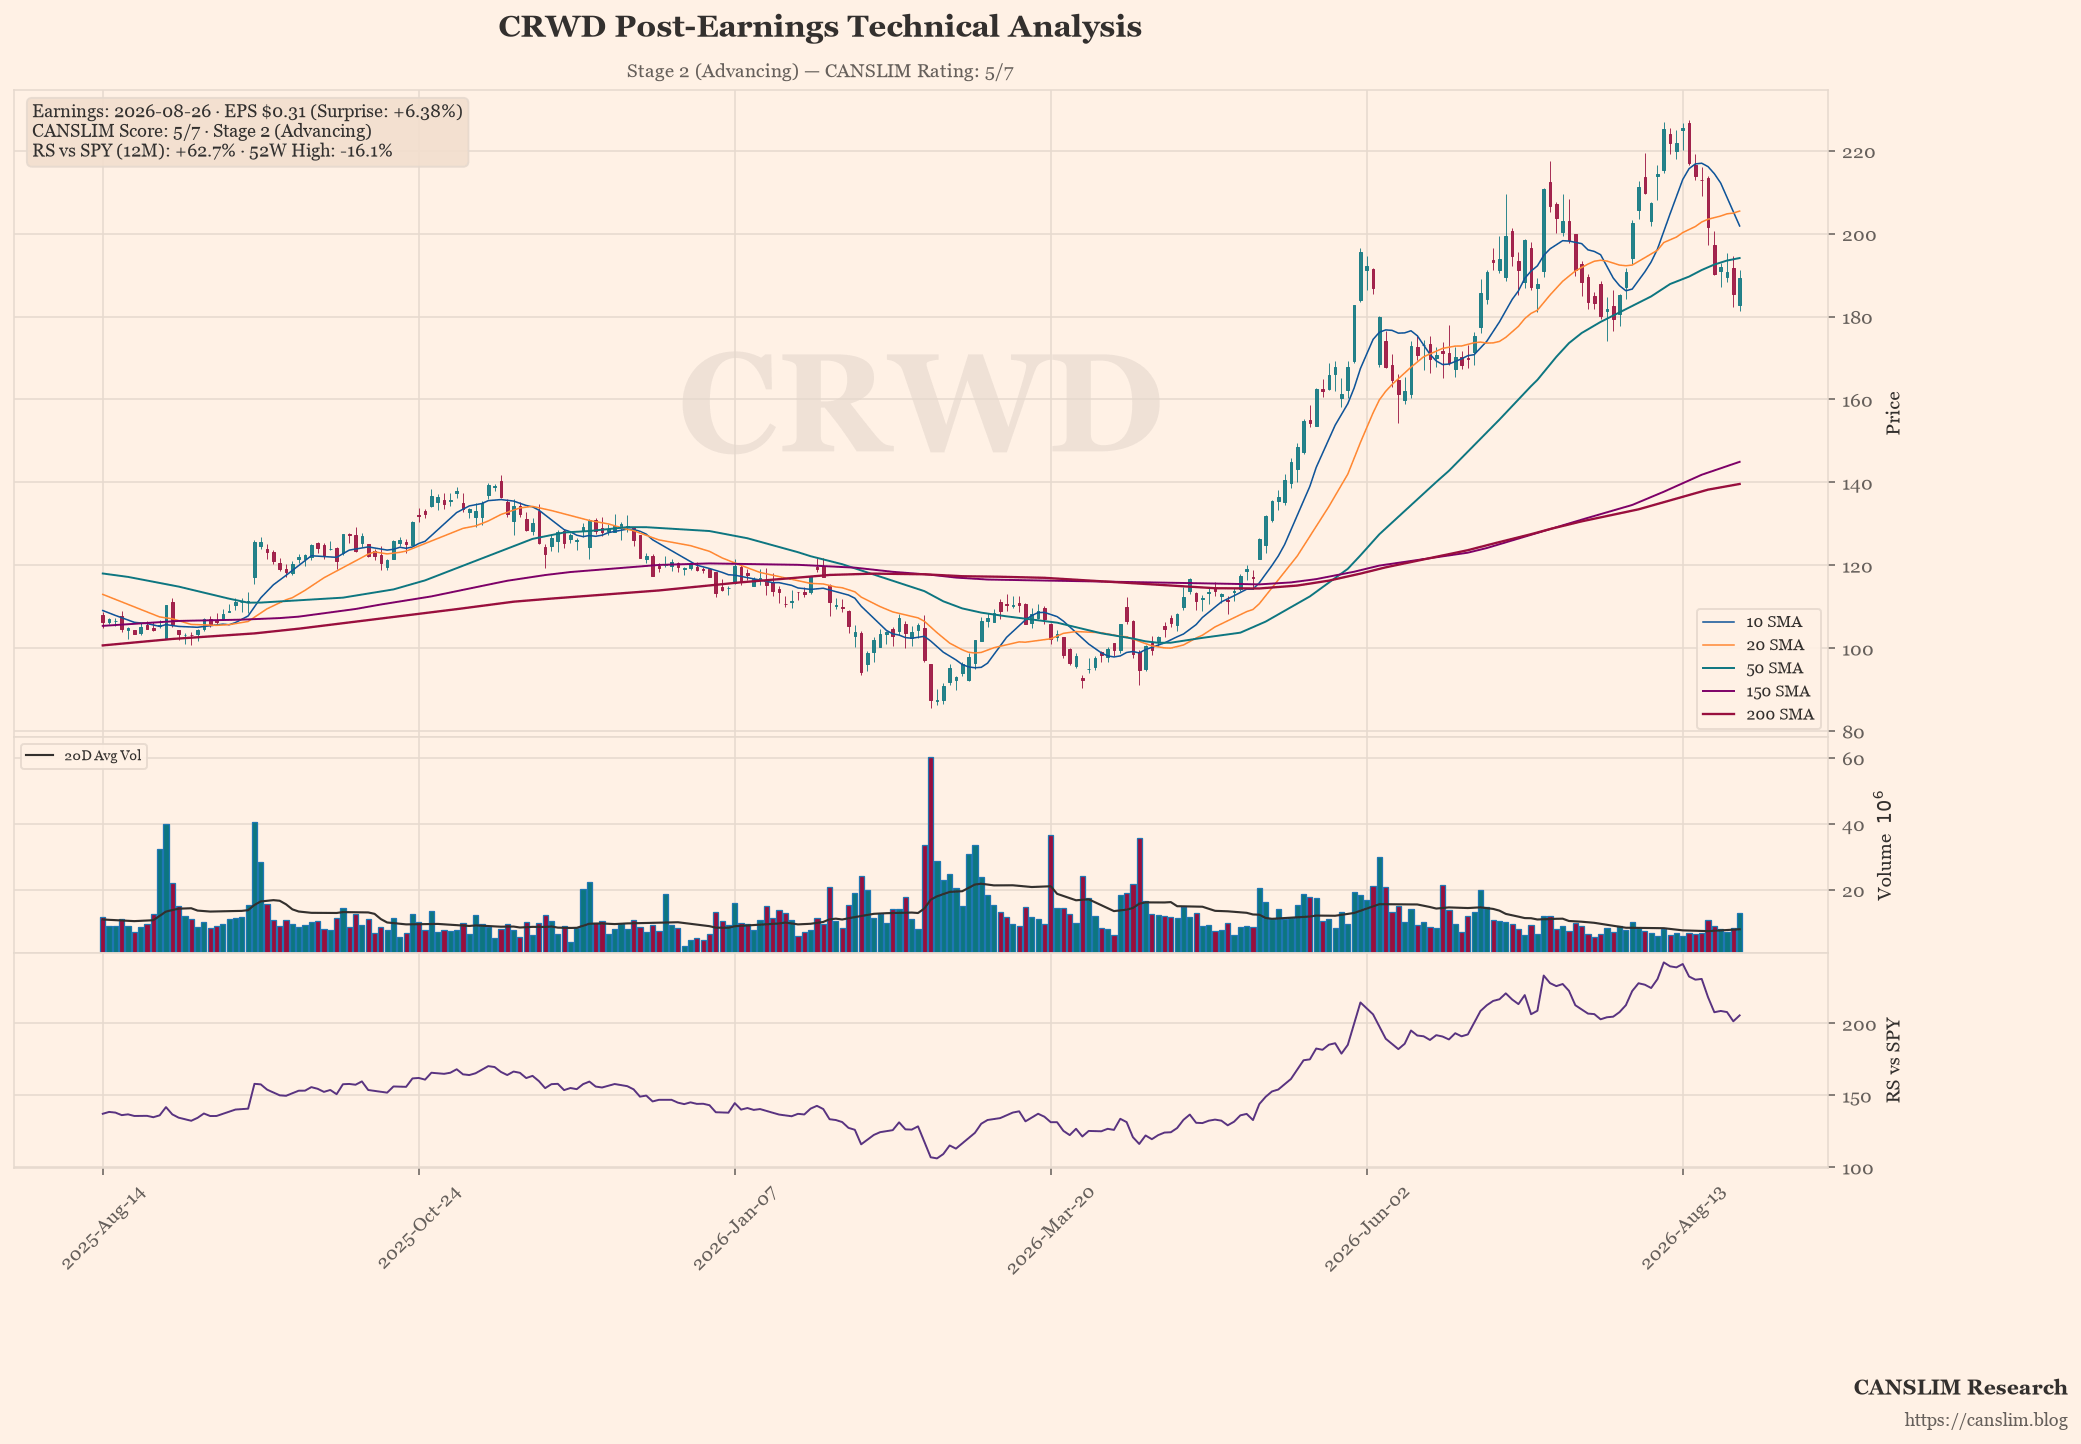The image size is (2081, 1444).
Task: Select the 50 SMA legend entry
Action: click(1757, 668)
